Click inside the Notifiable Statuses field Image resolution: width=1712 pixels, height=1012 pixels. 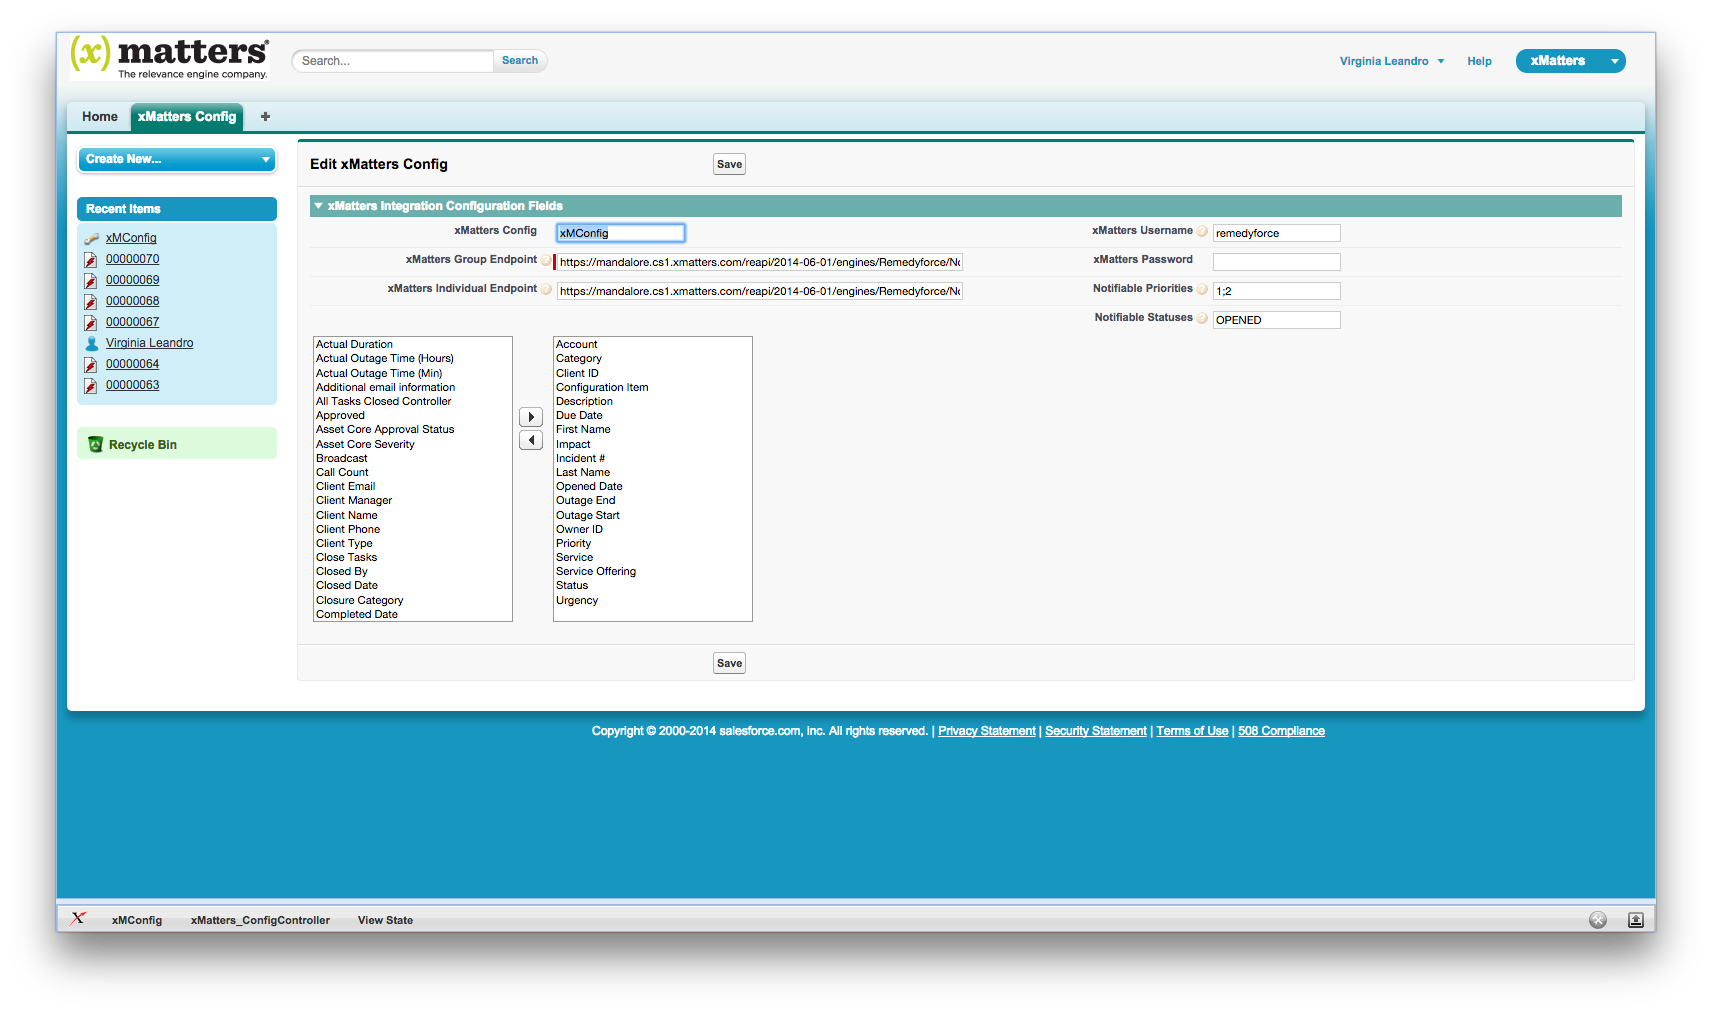1276,319
